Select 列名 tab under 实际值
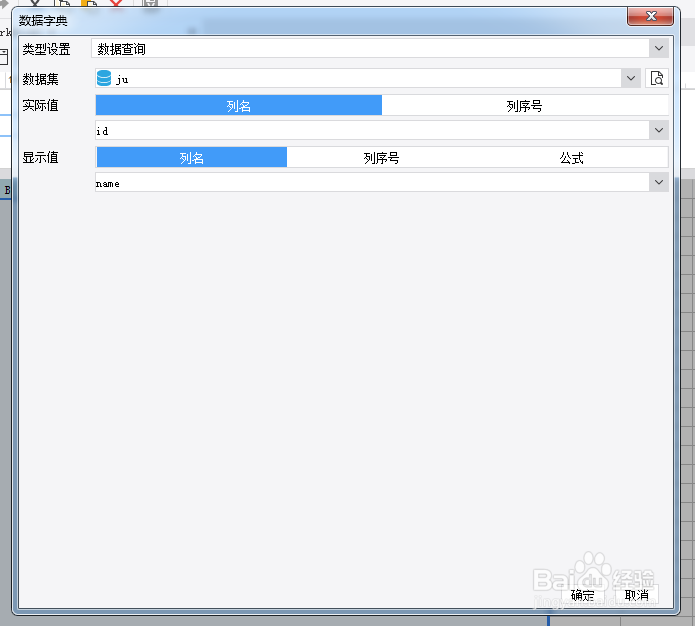This screenshot has width=695, height=626. click(239, 106)
